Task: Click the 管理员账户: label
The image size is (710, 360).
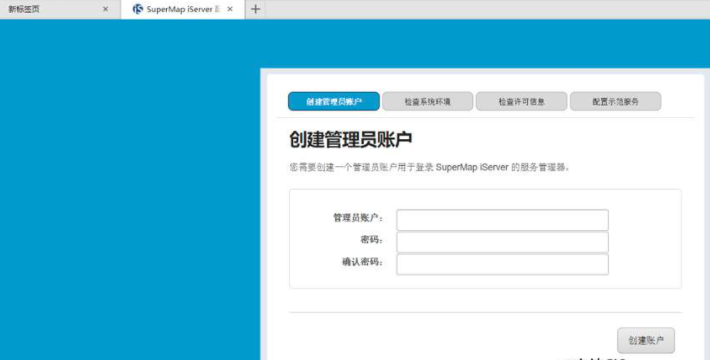Action: [x=358, y=218]
